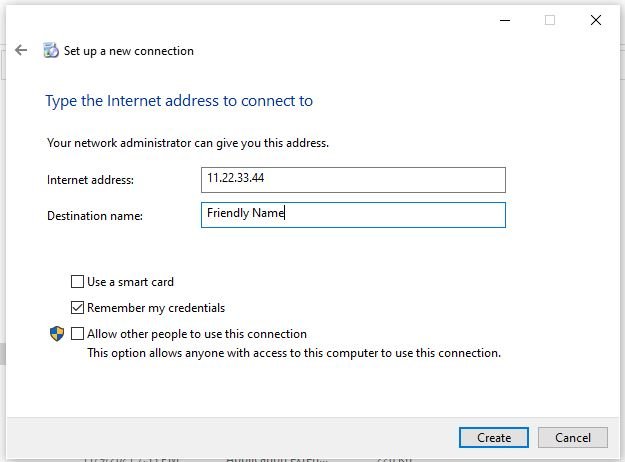Click the Internet address: label
Screen dimensions: 625x462
(90, 180)
